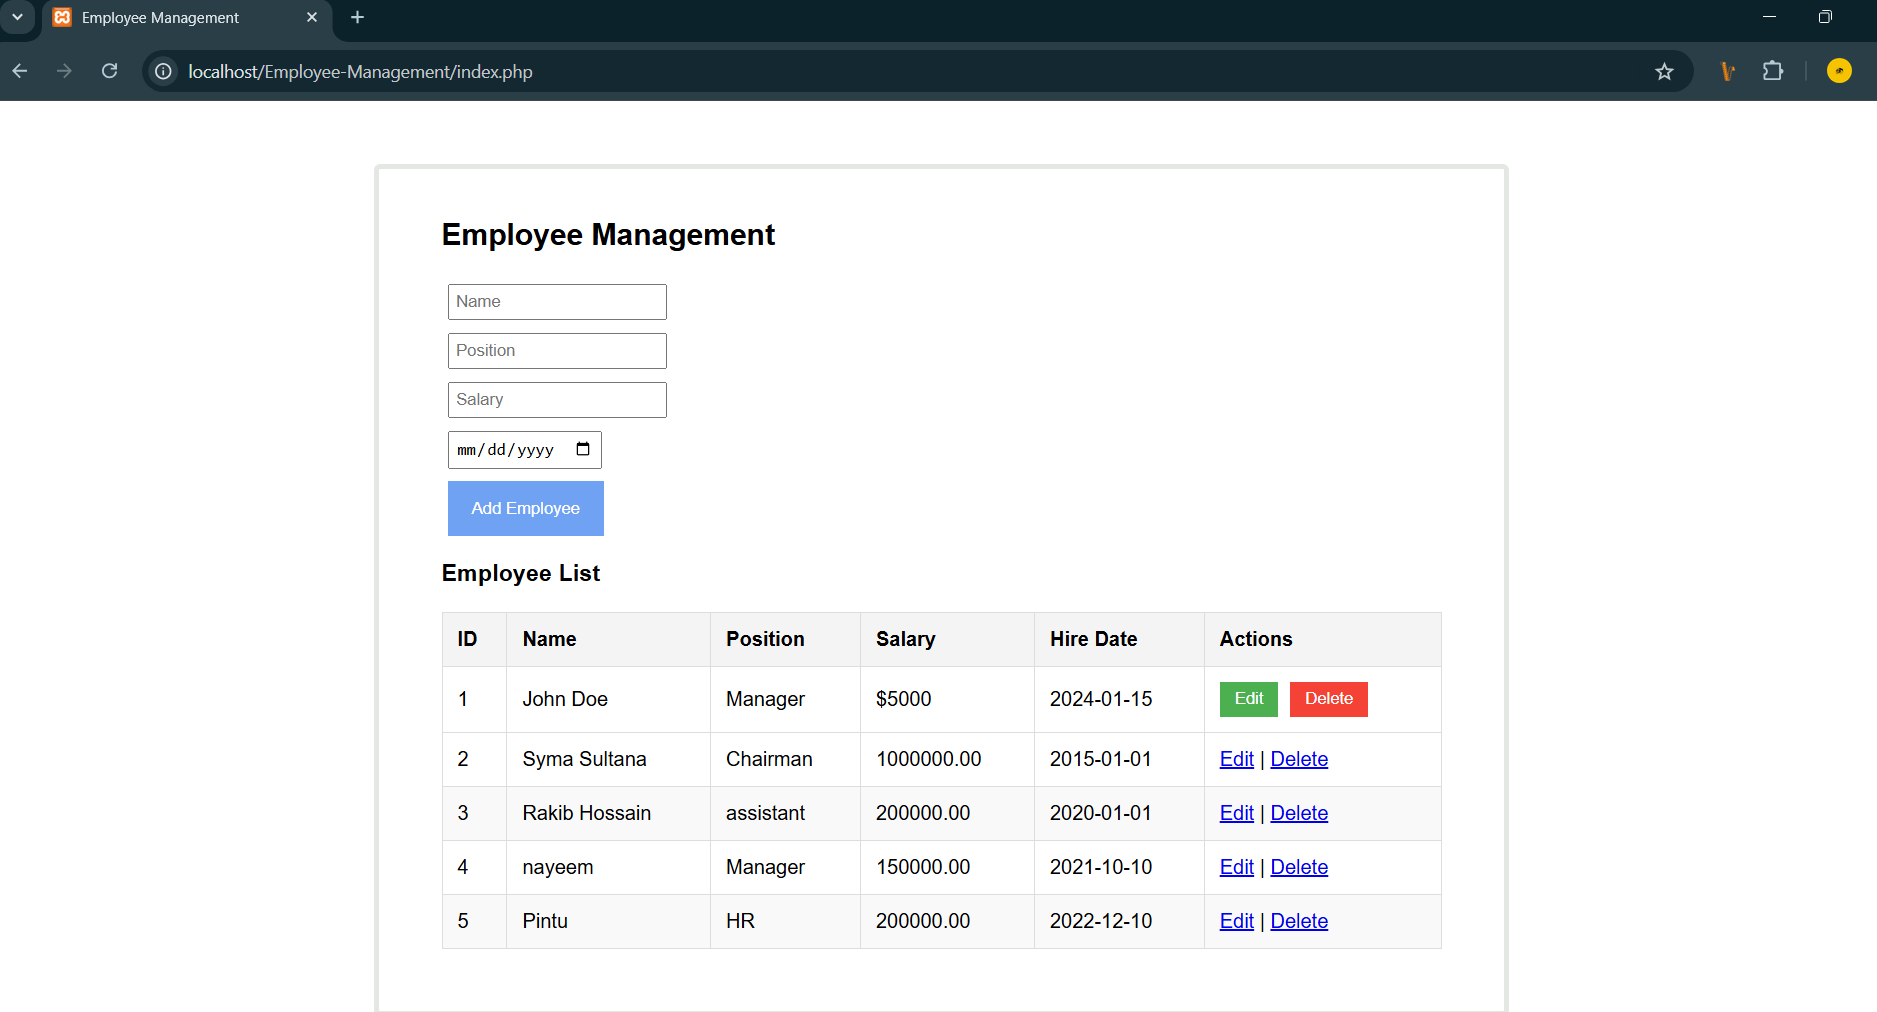Expand the tab search dropdown arrow
This screenshot has width=1877, height=1012.
click(17, 17)
